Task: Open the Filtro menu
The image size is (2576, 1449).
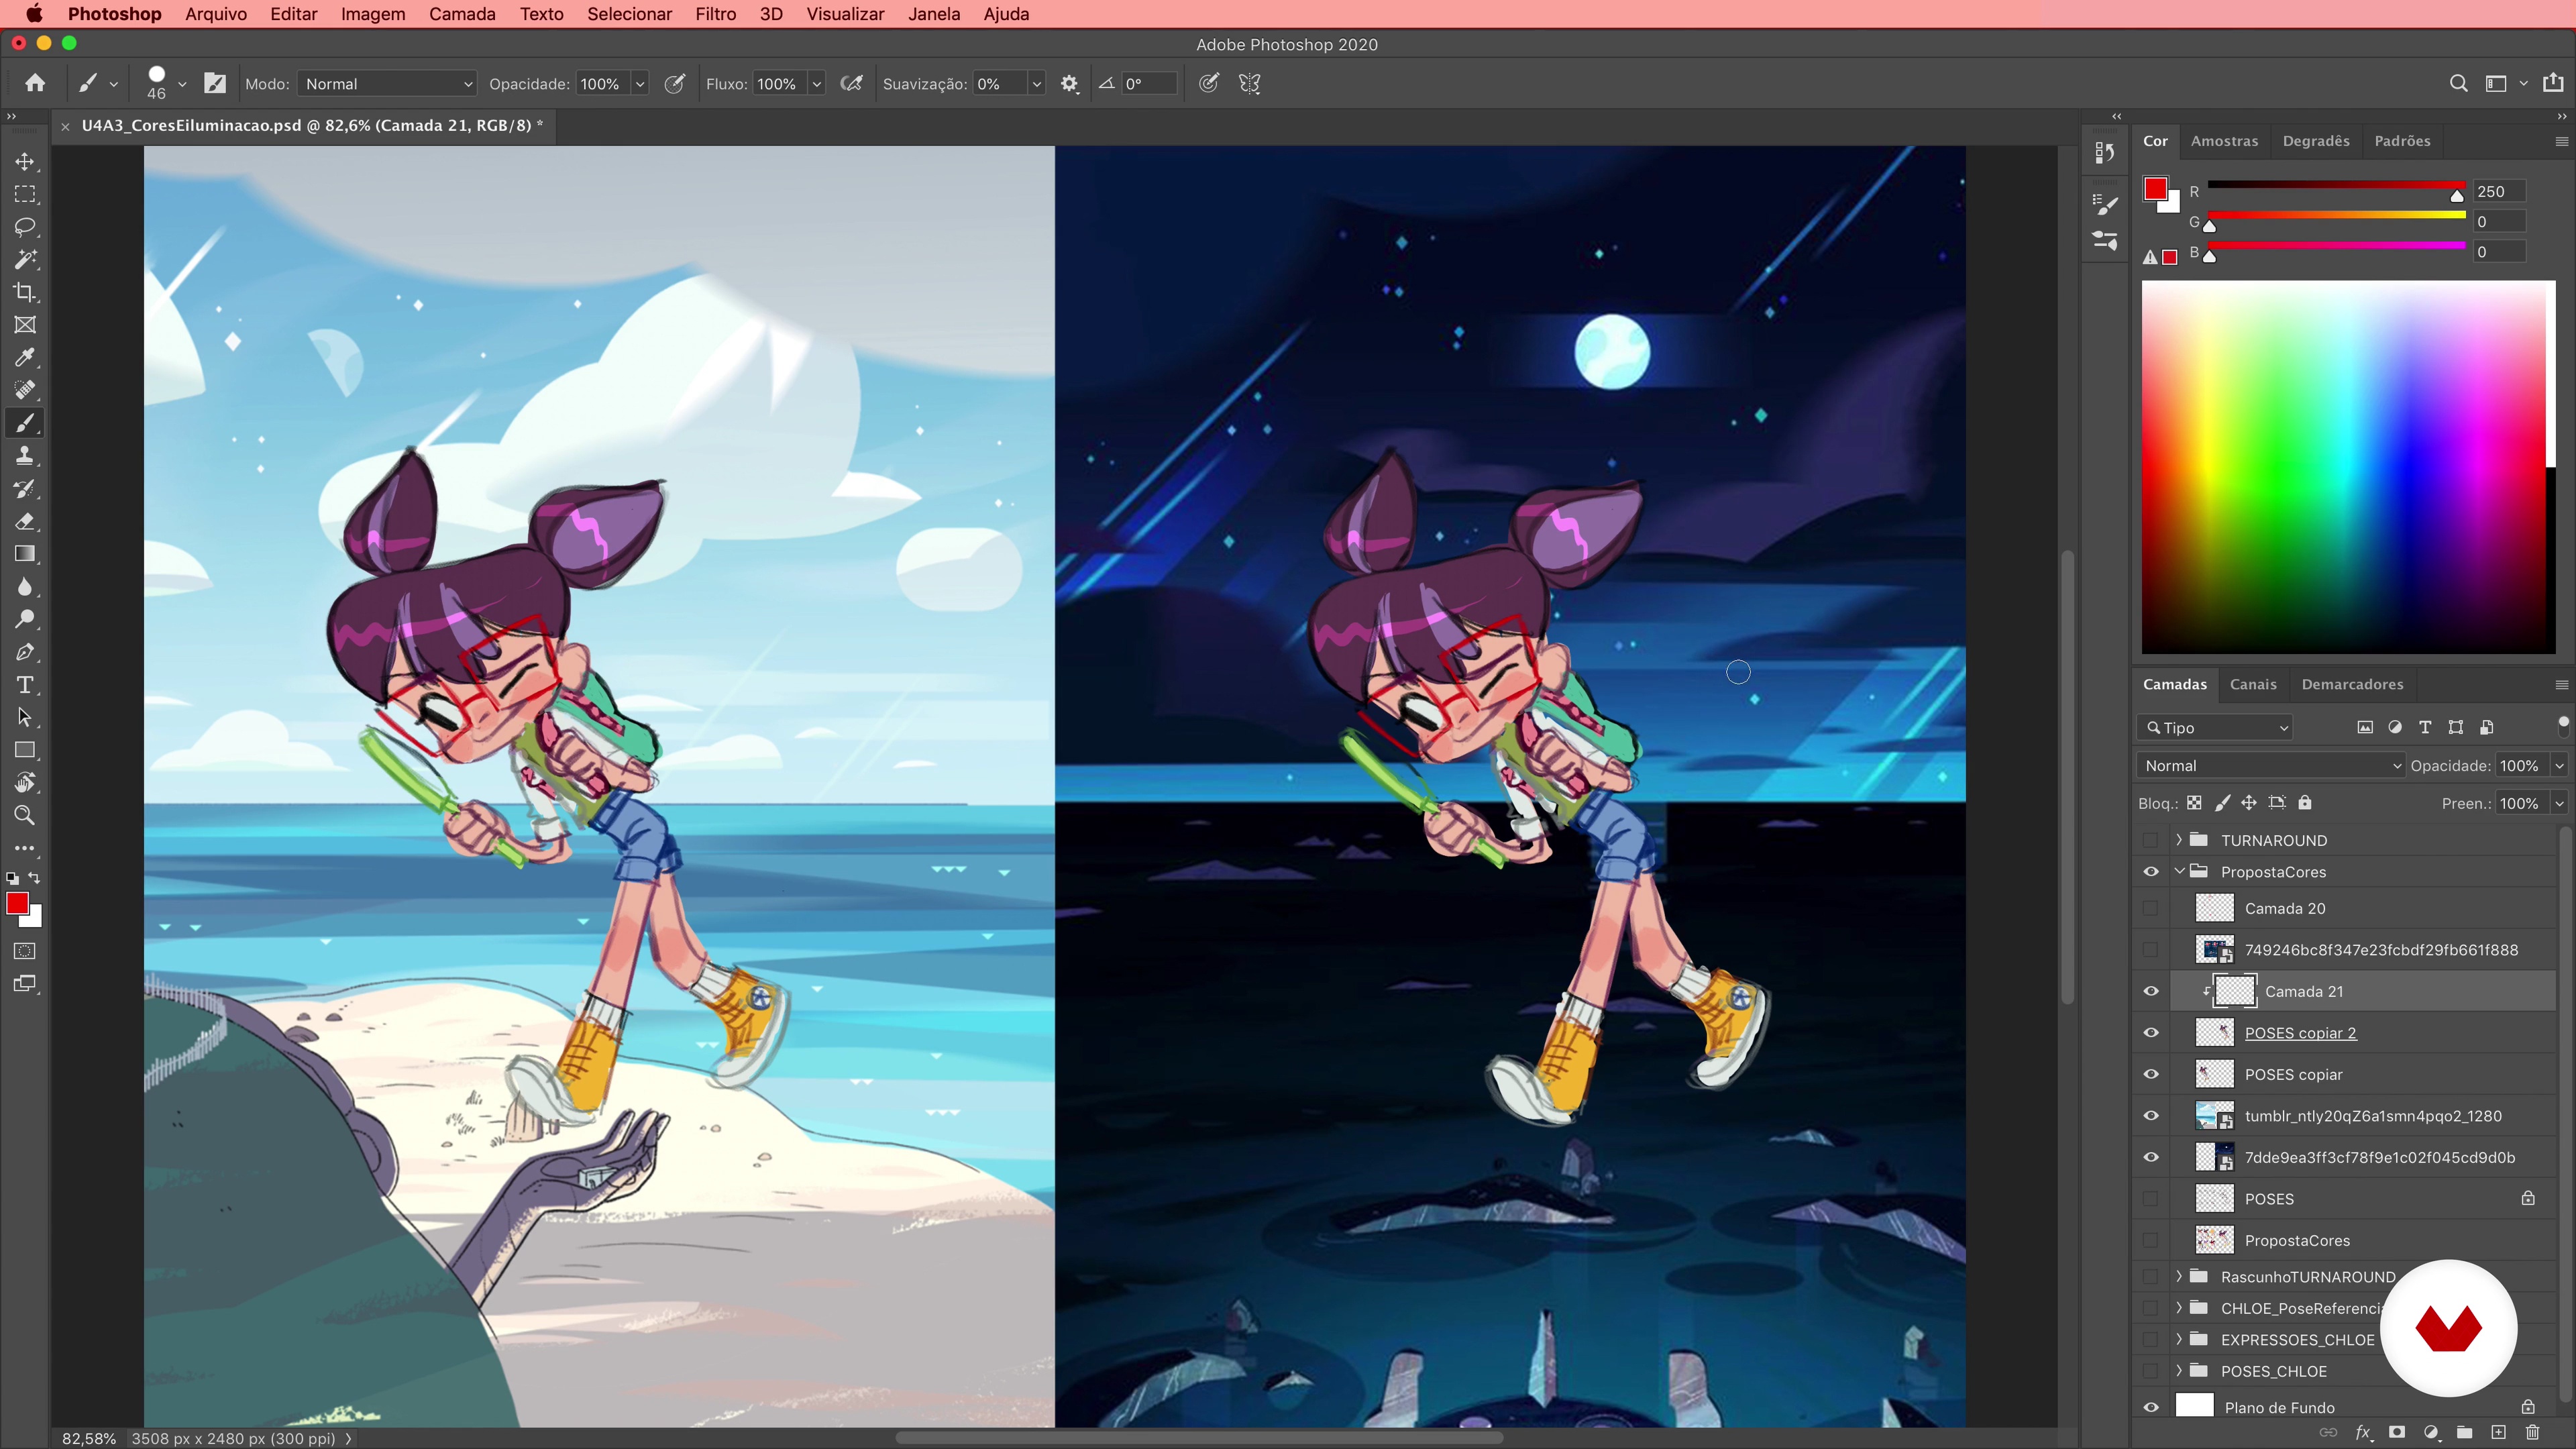Action: (715, 14)
